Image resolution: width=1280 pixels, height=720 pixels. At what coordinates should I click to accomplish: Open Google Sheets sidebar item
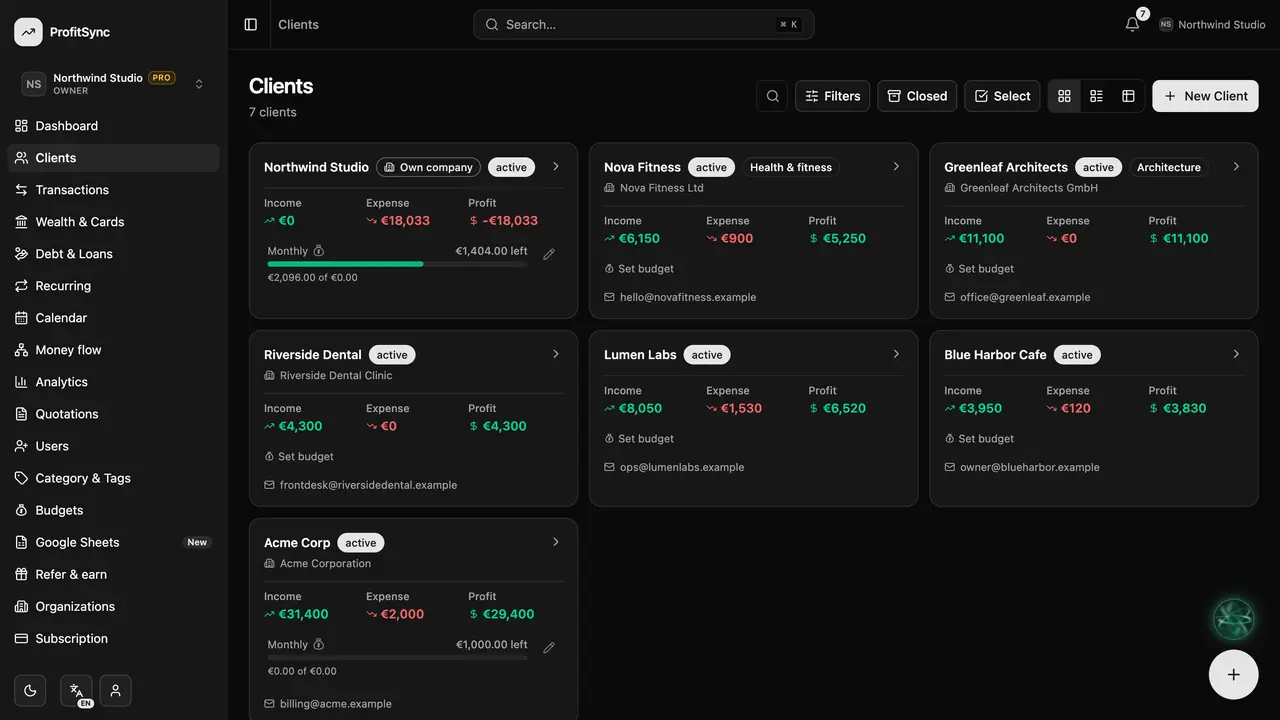[x=114, y=542]
